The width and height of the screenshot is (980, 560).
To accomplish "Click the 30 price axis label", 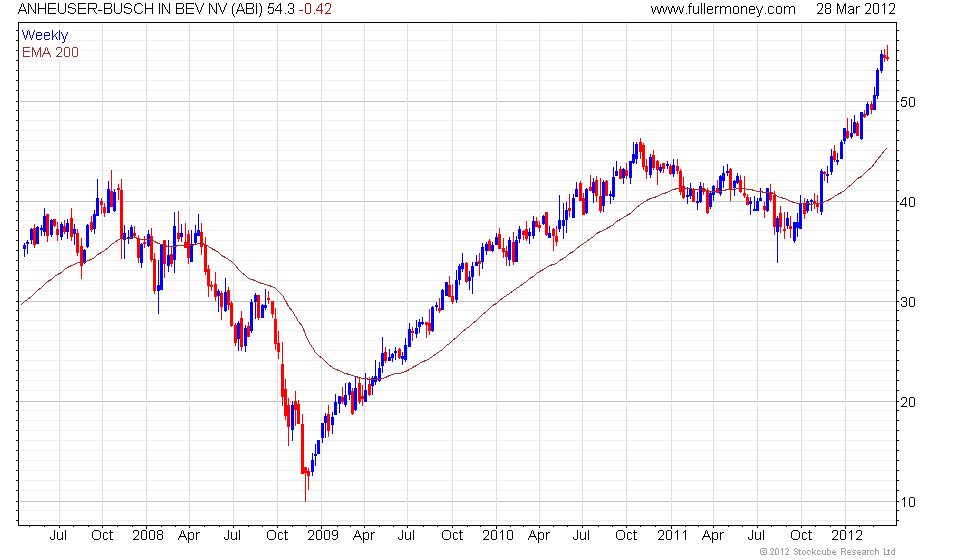I will click(908, 302).
